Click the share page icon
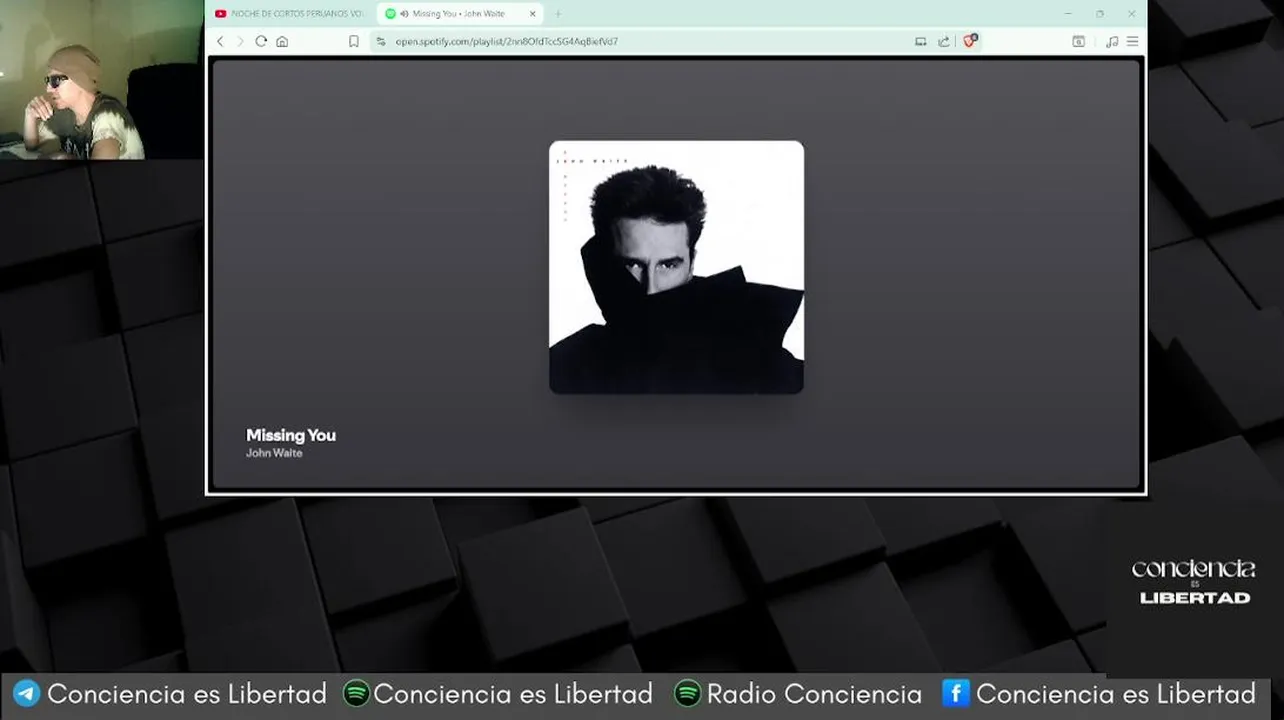1284x720 pixels. [944, 41]
